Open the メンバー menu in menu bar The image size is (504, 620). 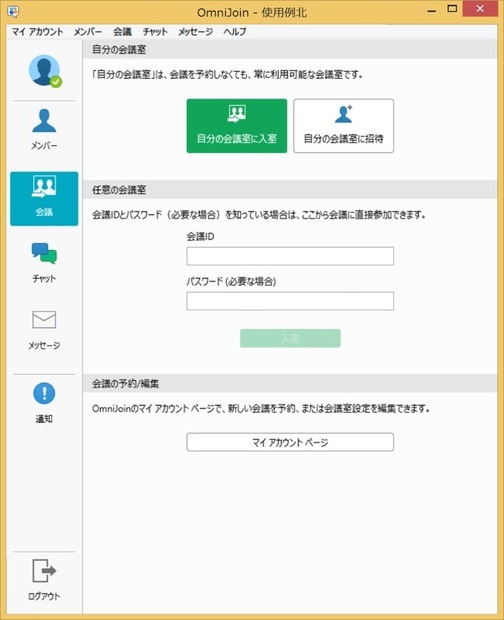88,32
